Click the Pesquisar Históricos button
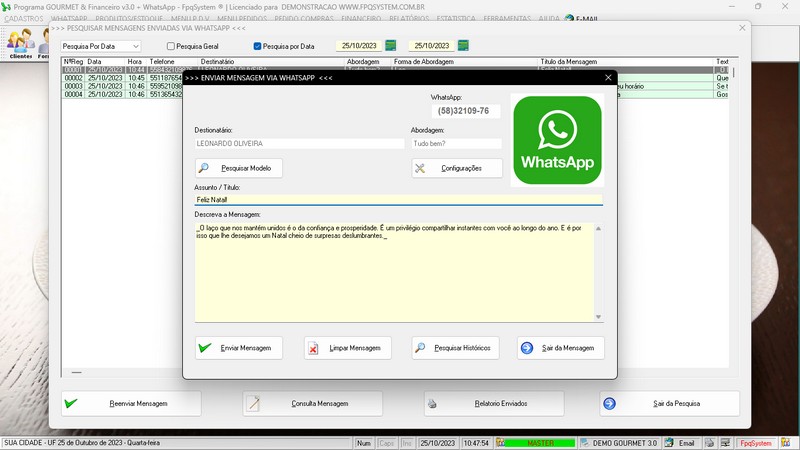 (x=455, y=348)
